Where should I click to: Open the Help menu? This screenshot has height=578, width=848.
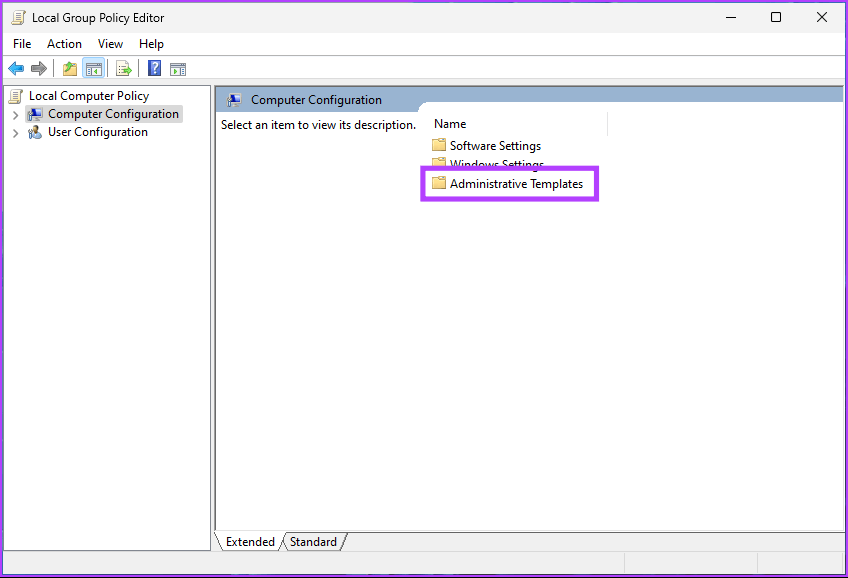point(151,44)
